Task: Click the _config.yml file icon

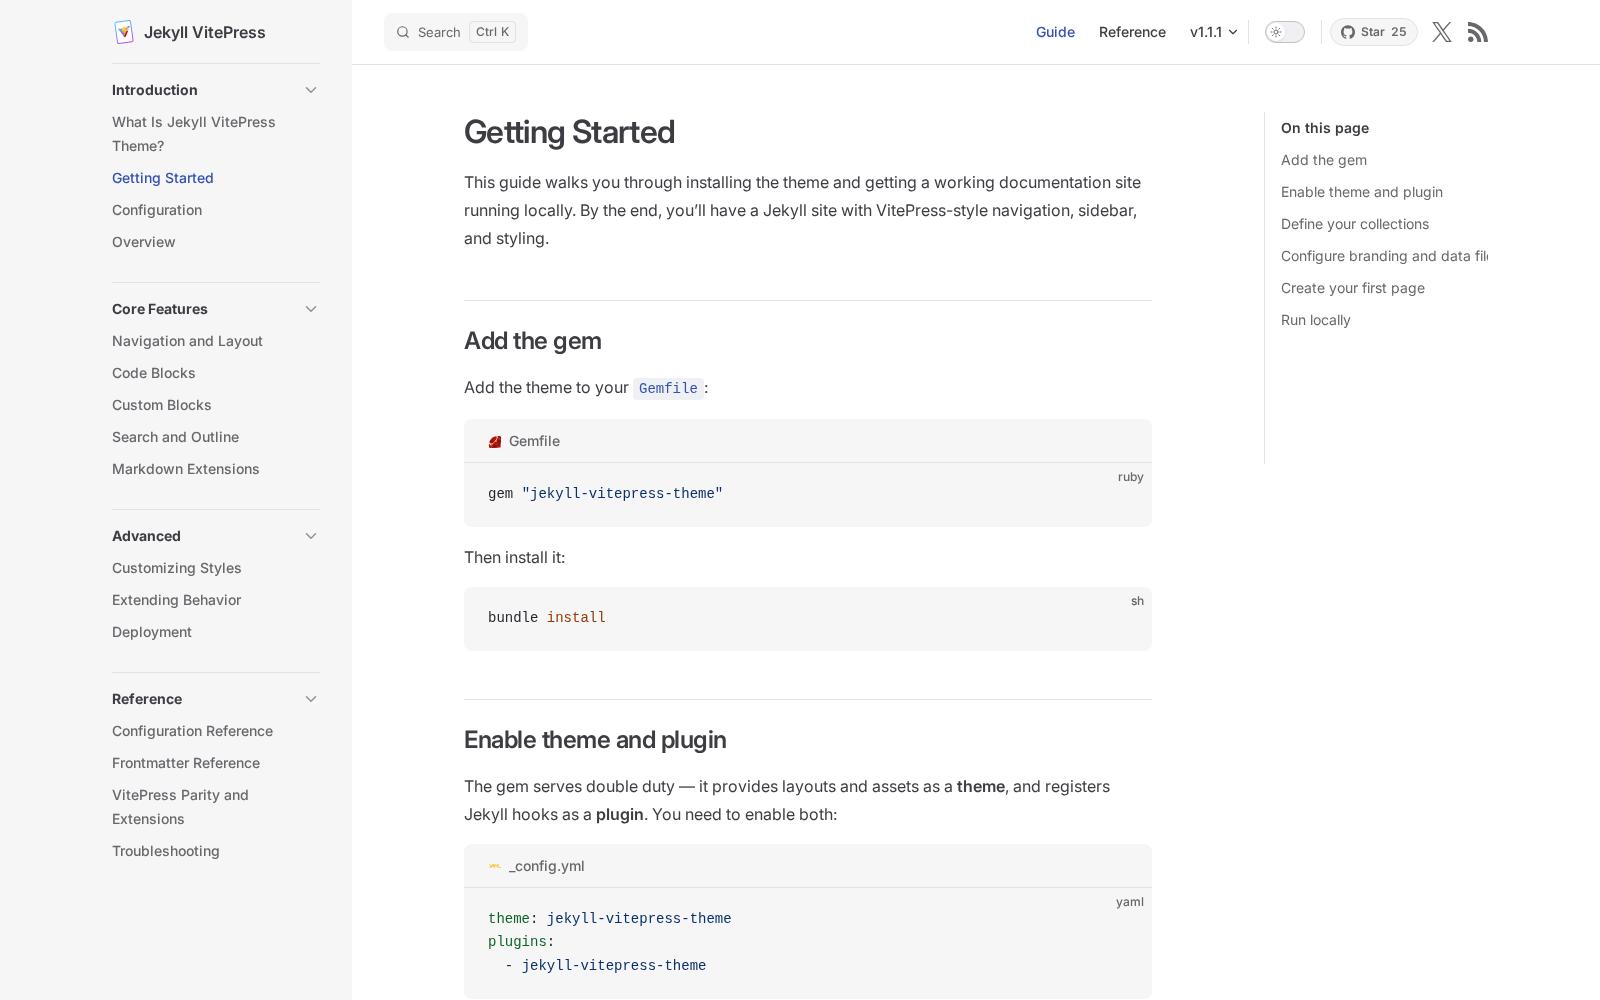Action: (494, 866)
